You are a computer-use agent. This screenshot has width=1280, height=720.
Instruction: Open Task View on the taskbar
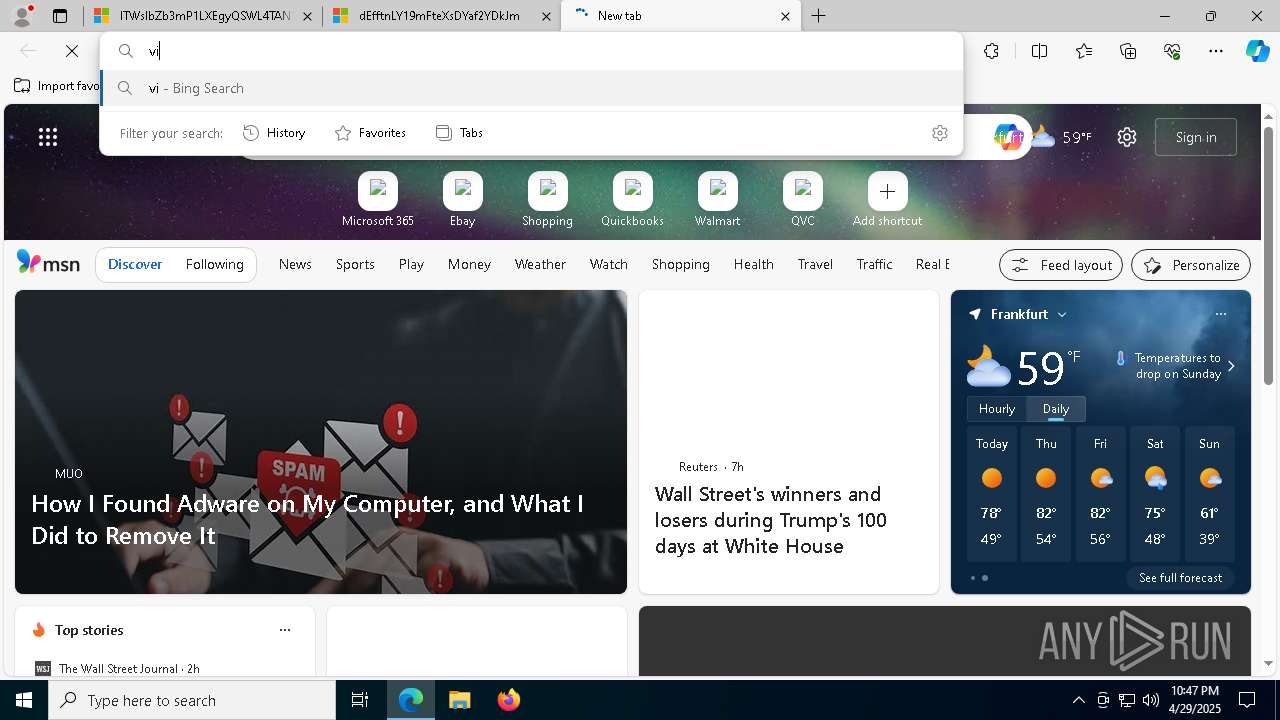point(360,700)
